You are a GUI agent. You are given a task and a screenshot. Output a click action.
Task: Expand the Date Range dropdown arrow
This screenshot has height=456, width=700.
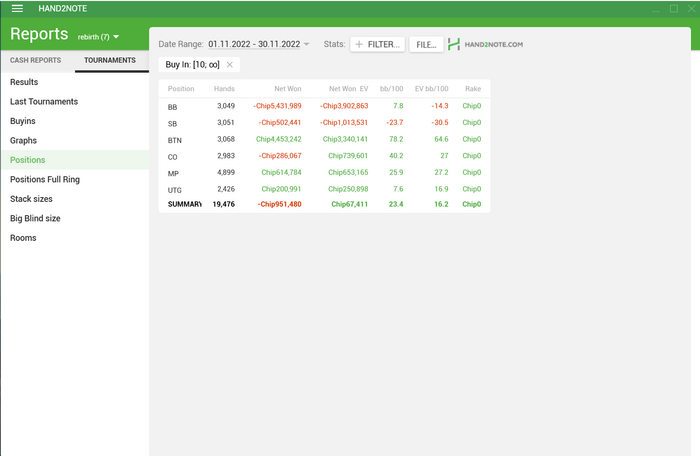306,44
